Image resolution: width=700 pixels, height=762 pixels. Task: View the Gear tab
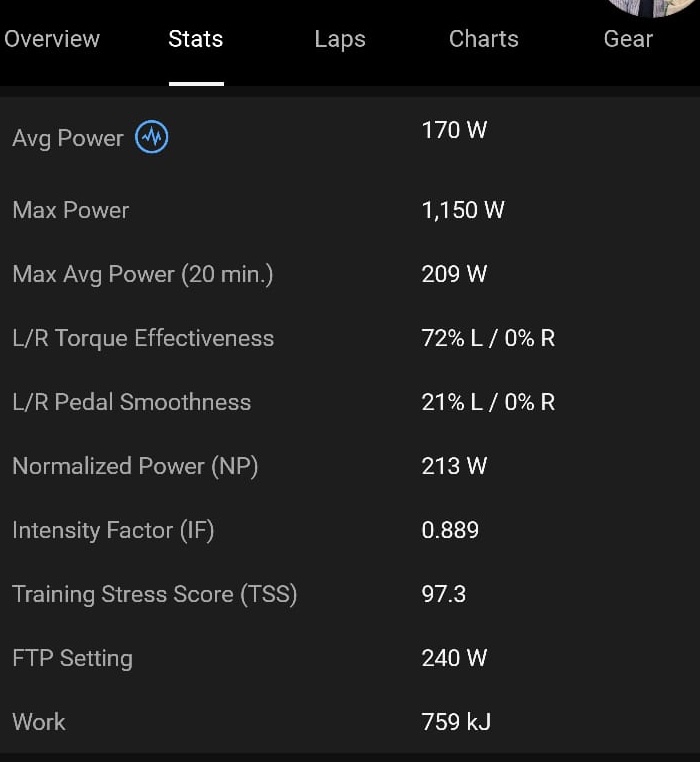(x=628, y=39)
